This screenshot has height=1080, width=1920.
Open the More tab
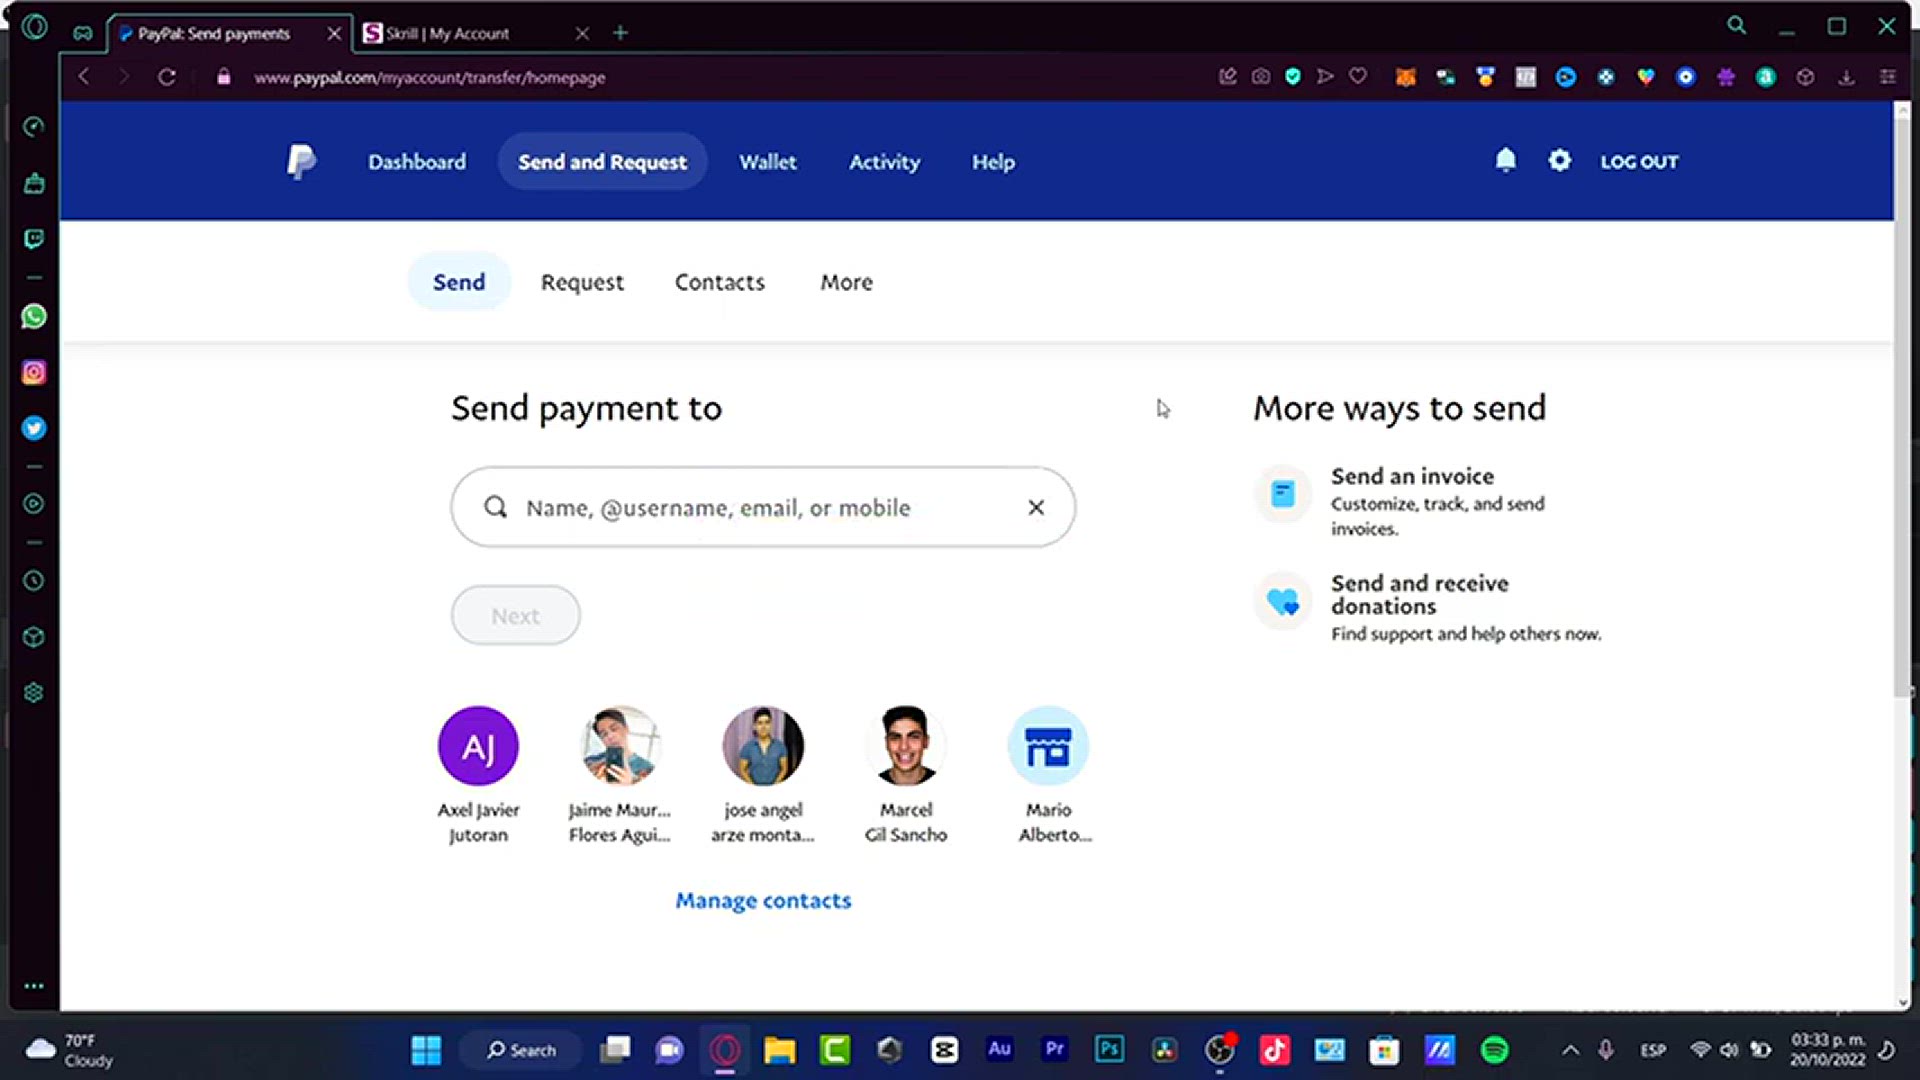tap(846, 282)
